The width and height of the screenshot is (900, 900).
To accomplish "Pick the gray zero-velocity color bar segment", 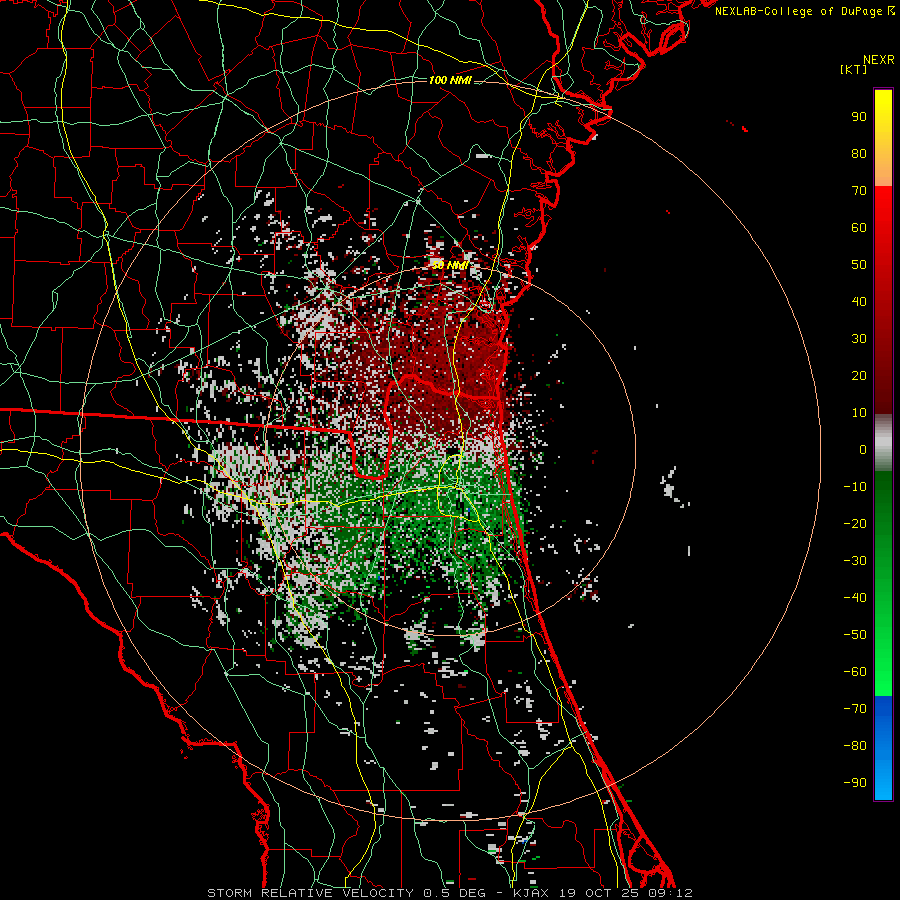I will pyautogui.click(x=883, y=443).
